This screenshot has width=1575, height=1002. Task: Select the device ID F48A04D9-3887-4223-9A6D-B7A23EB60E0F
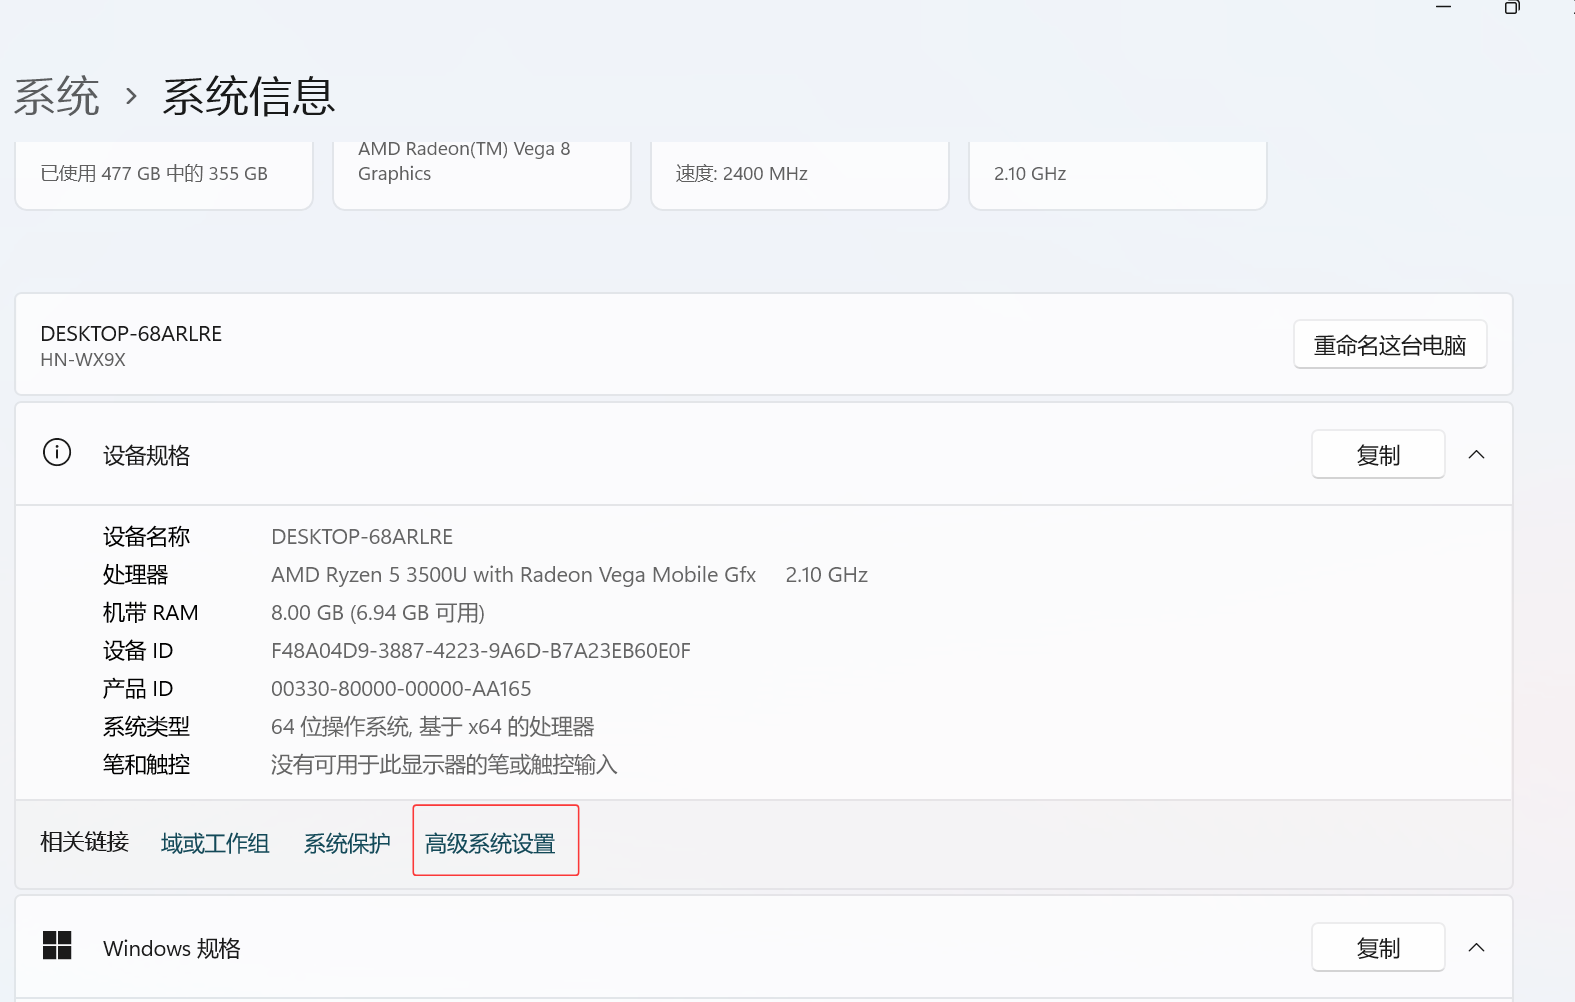click(481, 651)
